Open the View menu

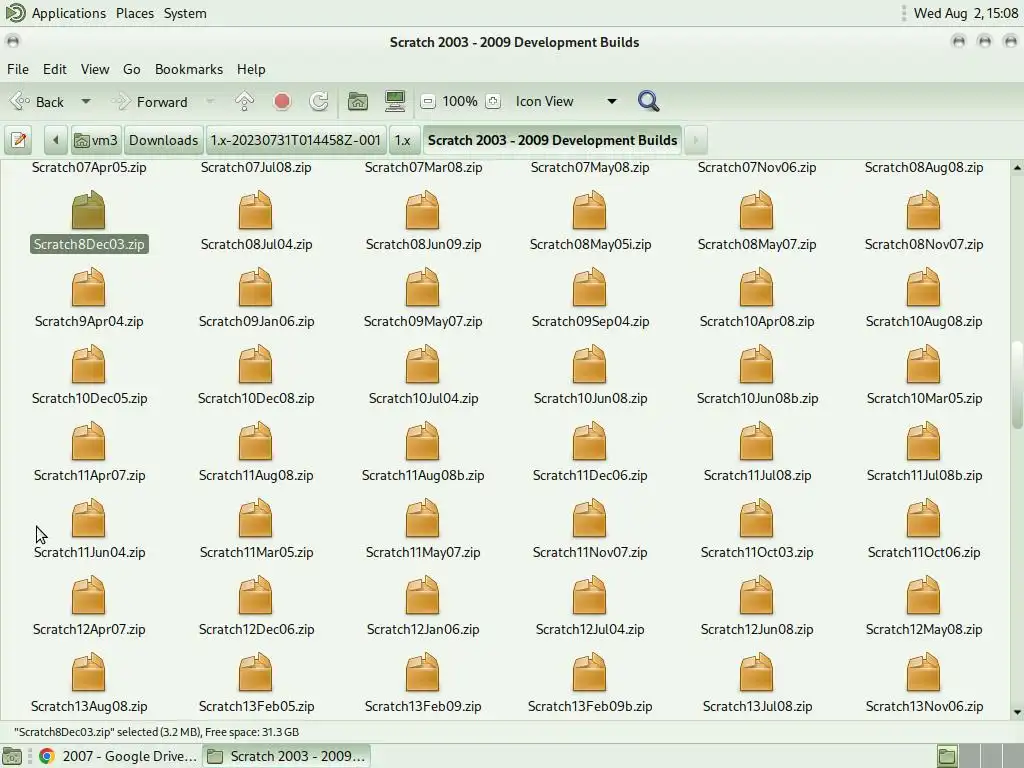[95, 69]
